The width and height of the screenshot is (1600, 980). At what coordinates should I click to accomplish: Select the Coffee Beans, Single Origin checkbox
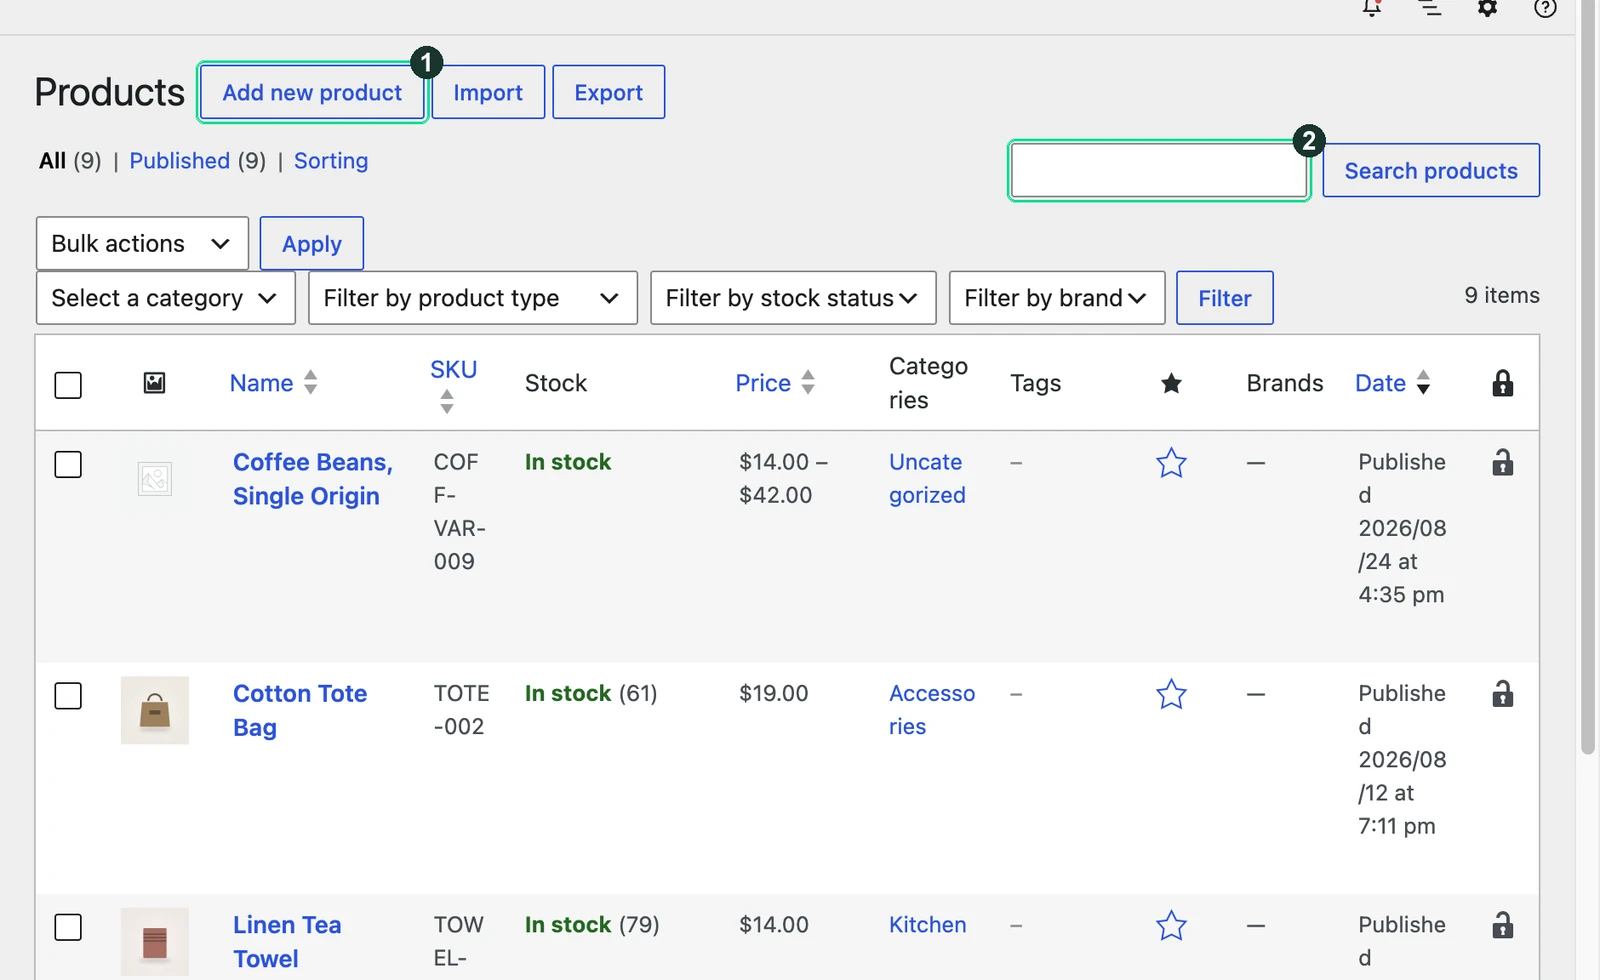pyautogui.click(x=68, y=464)
